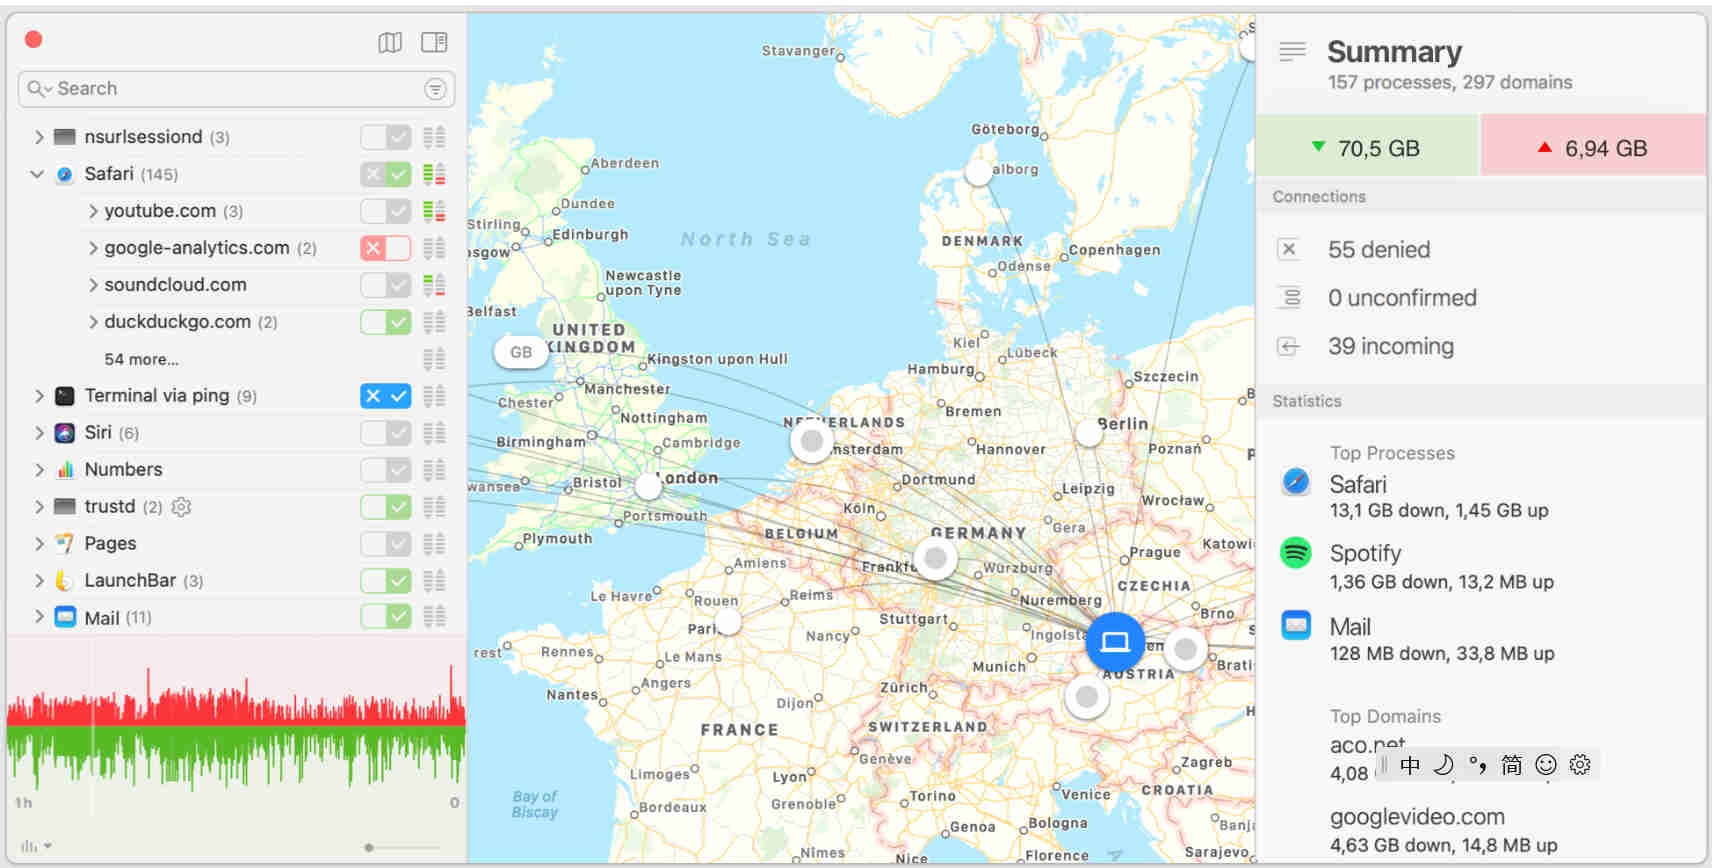Select the Pages row in process list

(236, 544)
